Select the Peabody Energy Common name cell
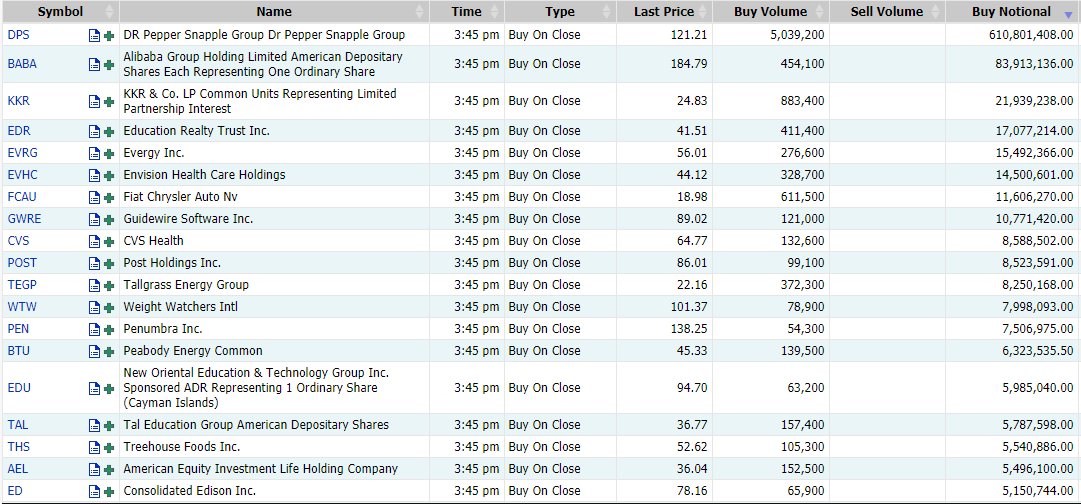 tap(193, 350)
